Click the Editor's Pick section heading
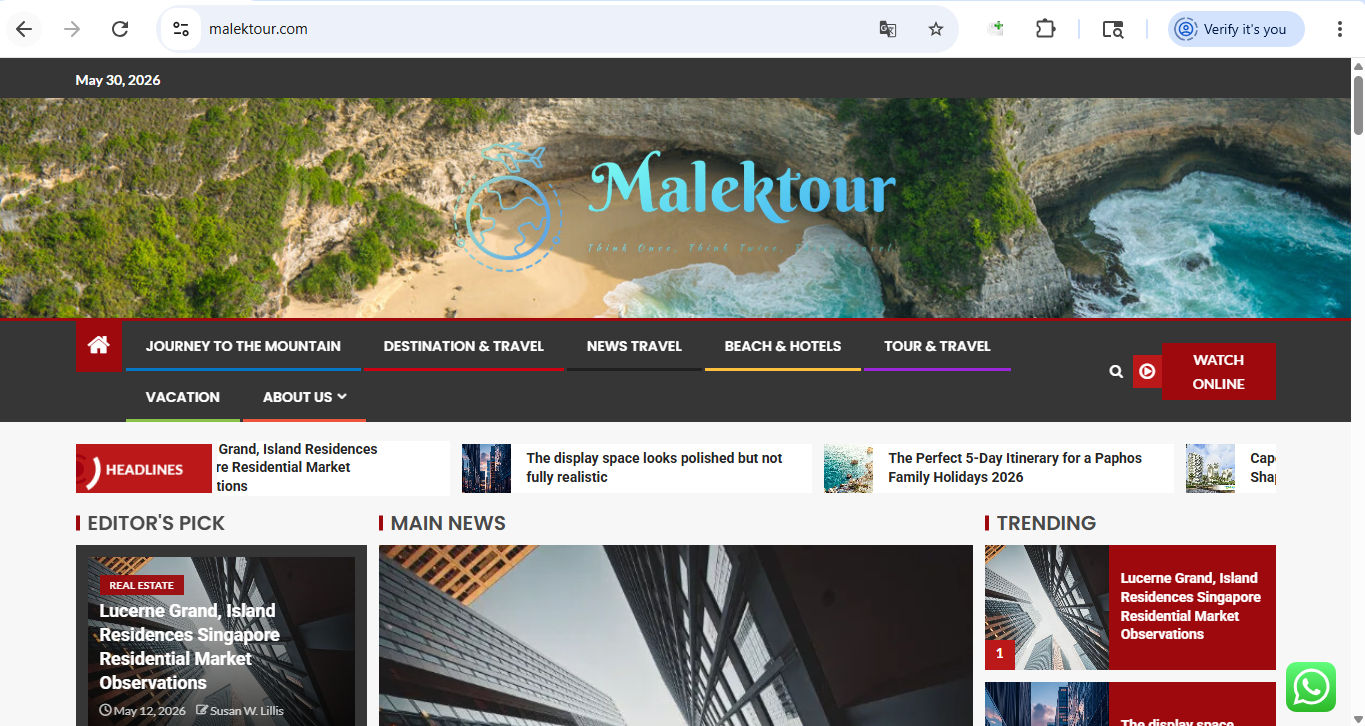 (156, 523)
